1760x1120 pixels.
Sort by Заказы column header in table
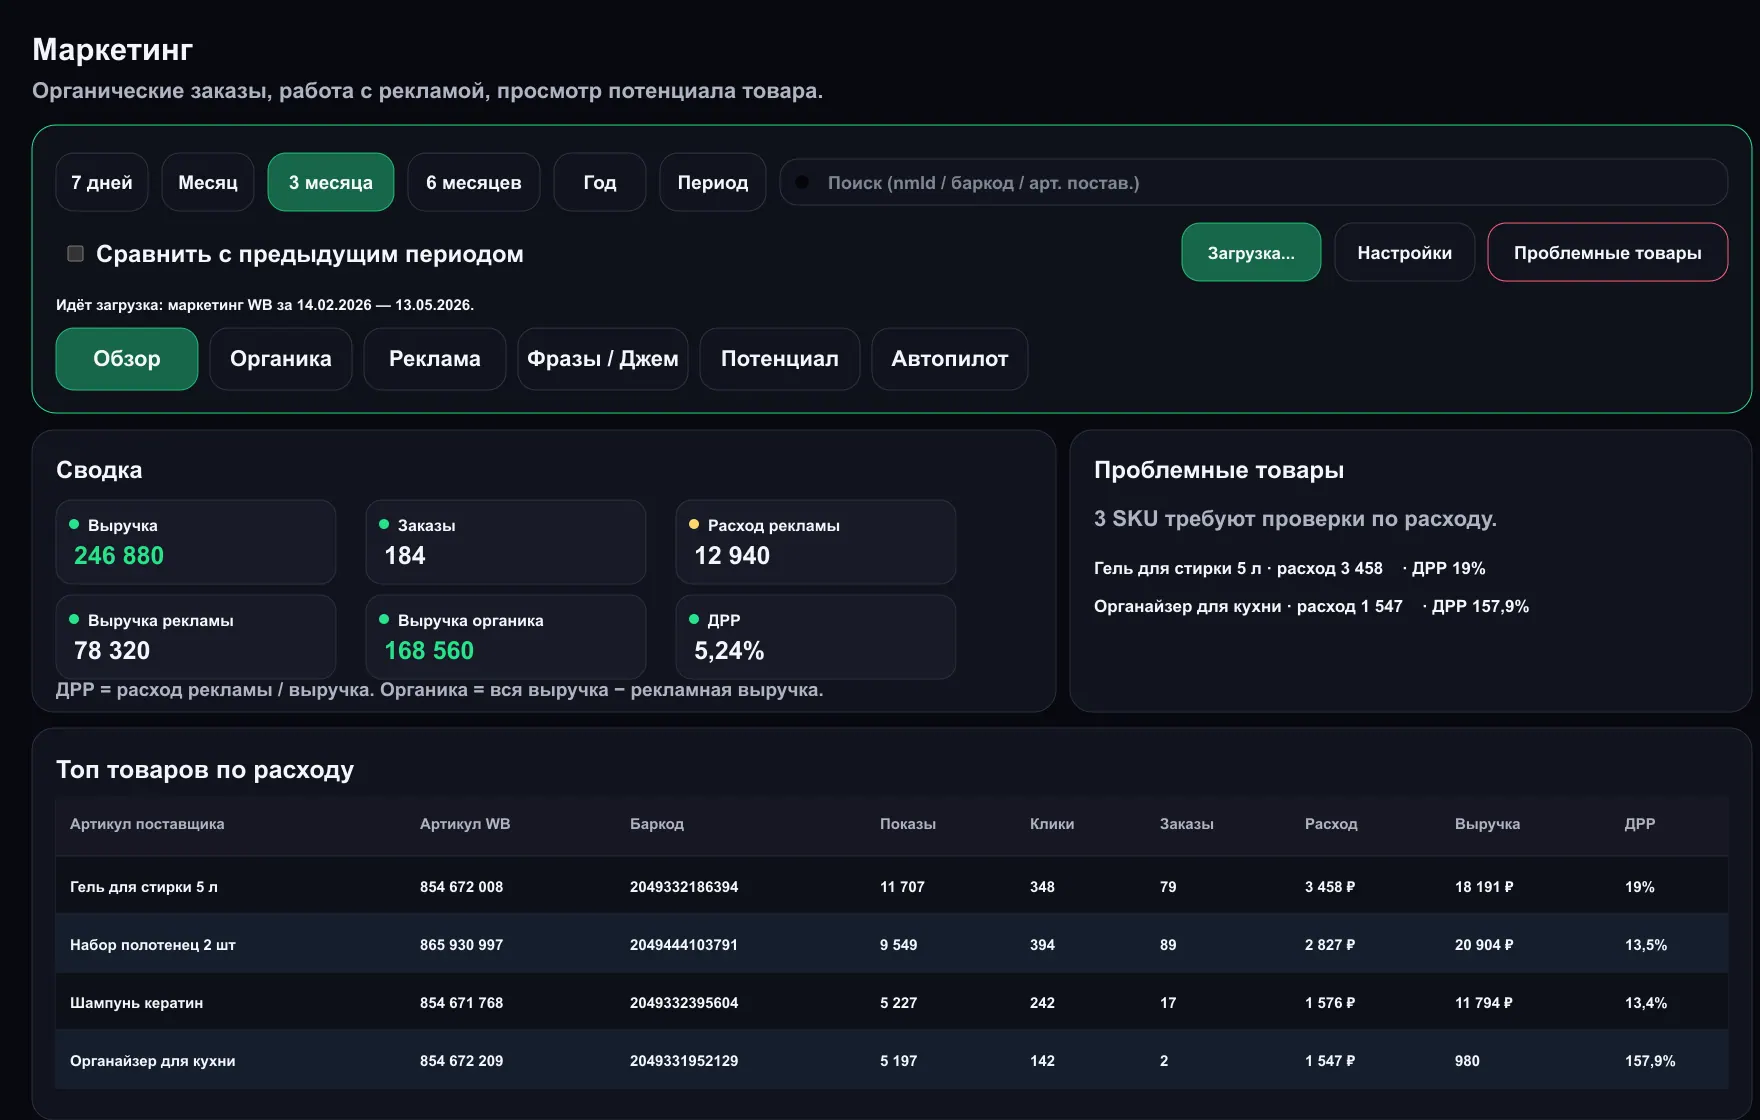tap(1187, 824)
